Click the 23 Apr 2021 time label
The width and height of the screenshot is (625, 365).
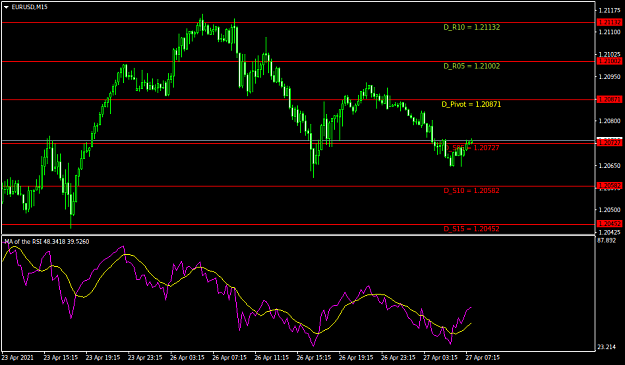(18, 357)
